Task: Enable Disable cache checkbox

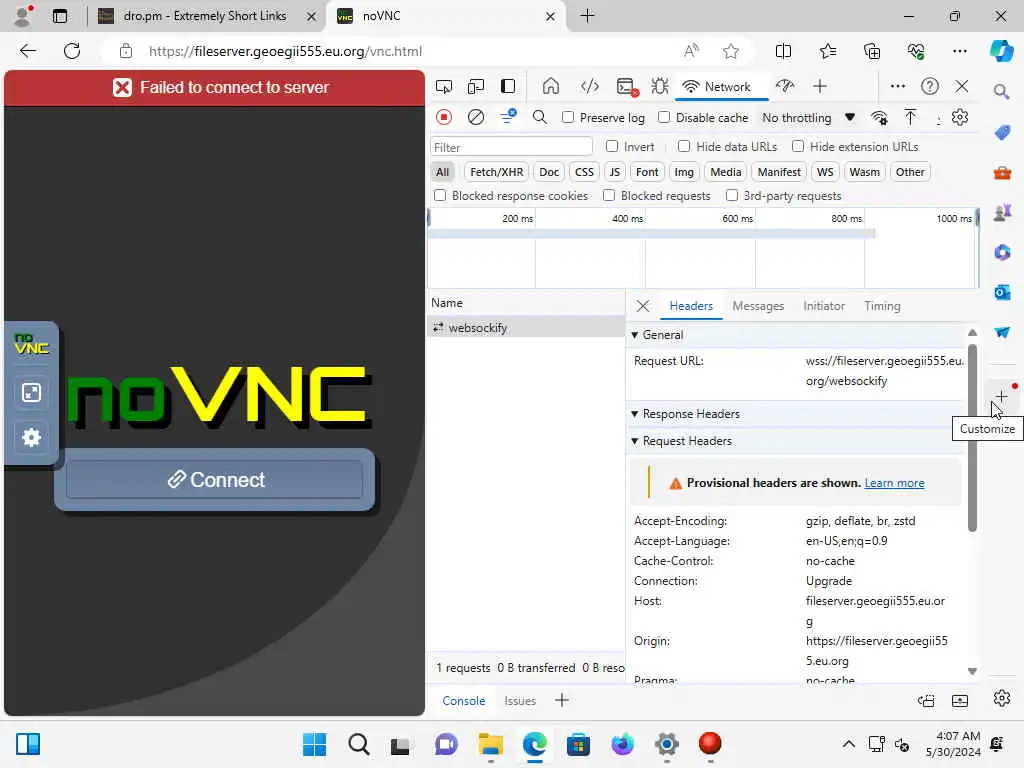Action: [664, 117]
